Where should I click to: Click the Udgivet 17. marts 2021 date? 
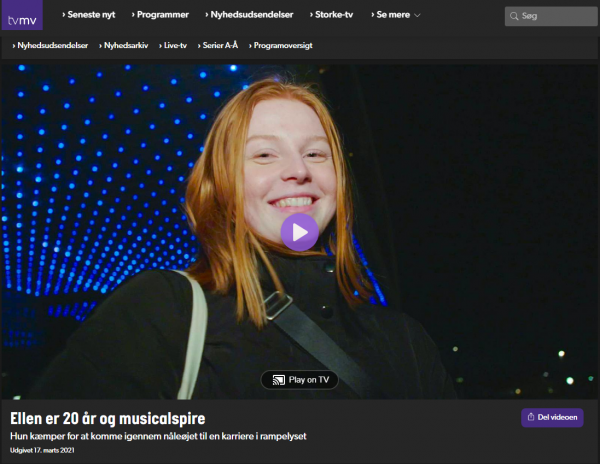coord(42,450)
